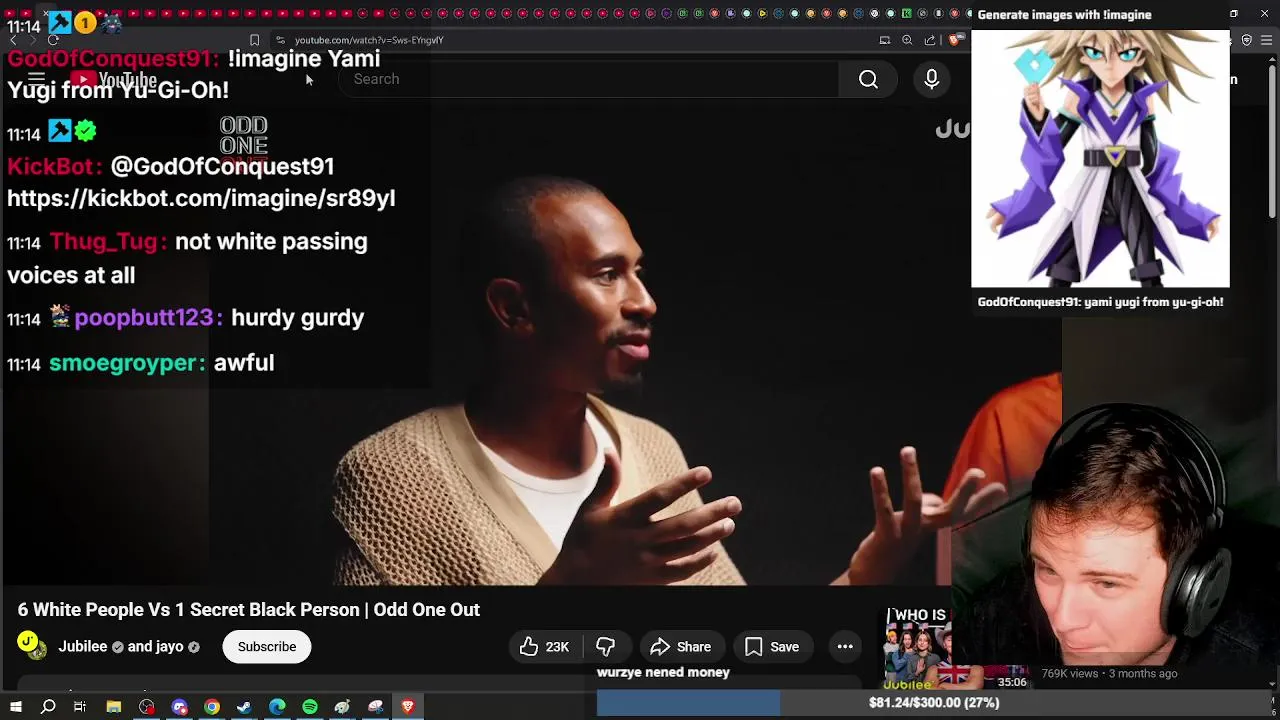Open the browser zoom magnifier icon
This screenshot has width=1280, height=720.
pos(907,40)
